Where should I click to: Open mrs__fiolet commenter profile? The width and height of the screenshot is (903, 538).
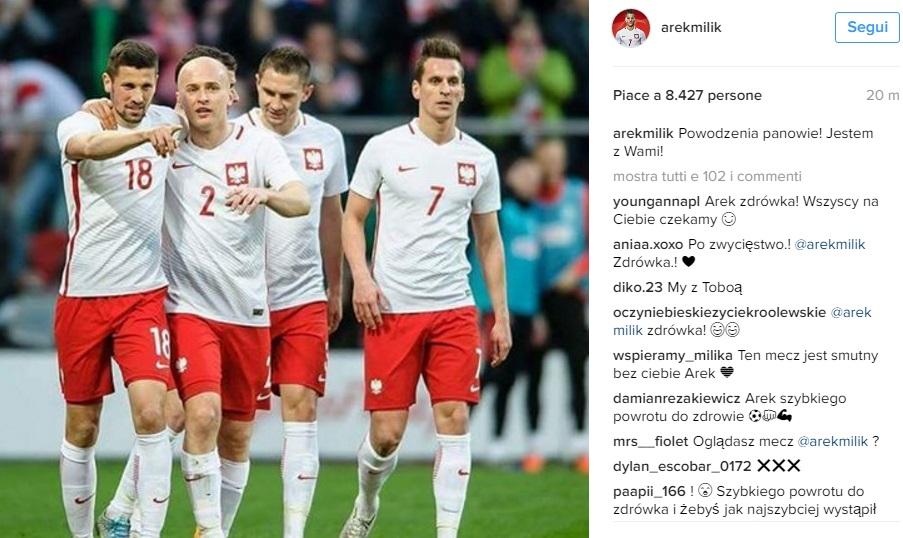point(650,441)
